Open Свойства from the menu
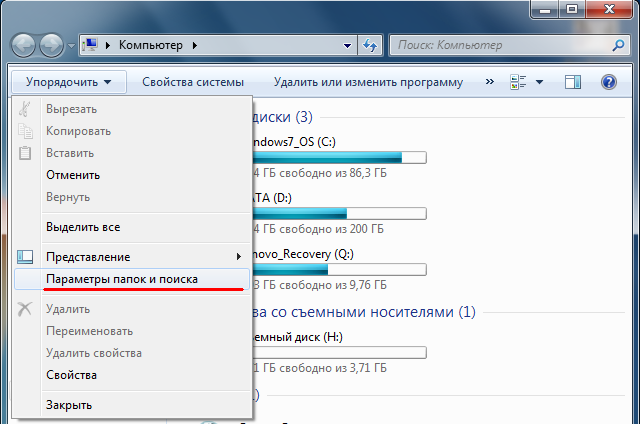The width and height of the screenshot is (640, 424). [132, 375]
